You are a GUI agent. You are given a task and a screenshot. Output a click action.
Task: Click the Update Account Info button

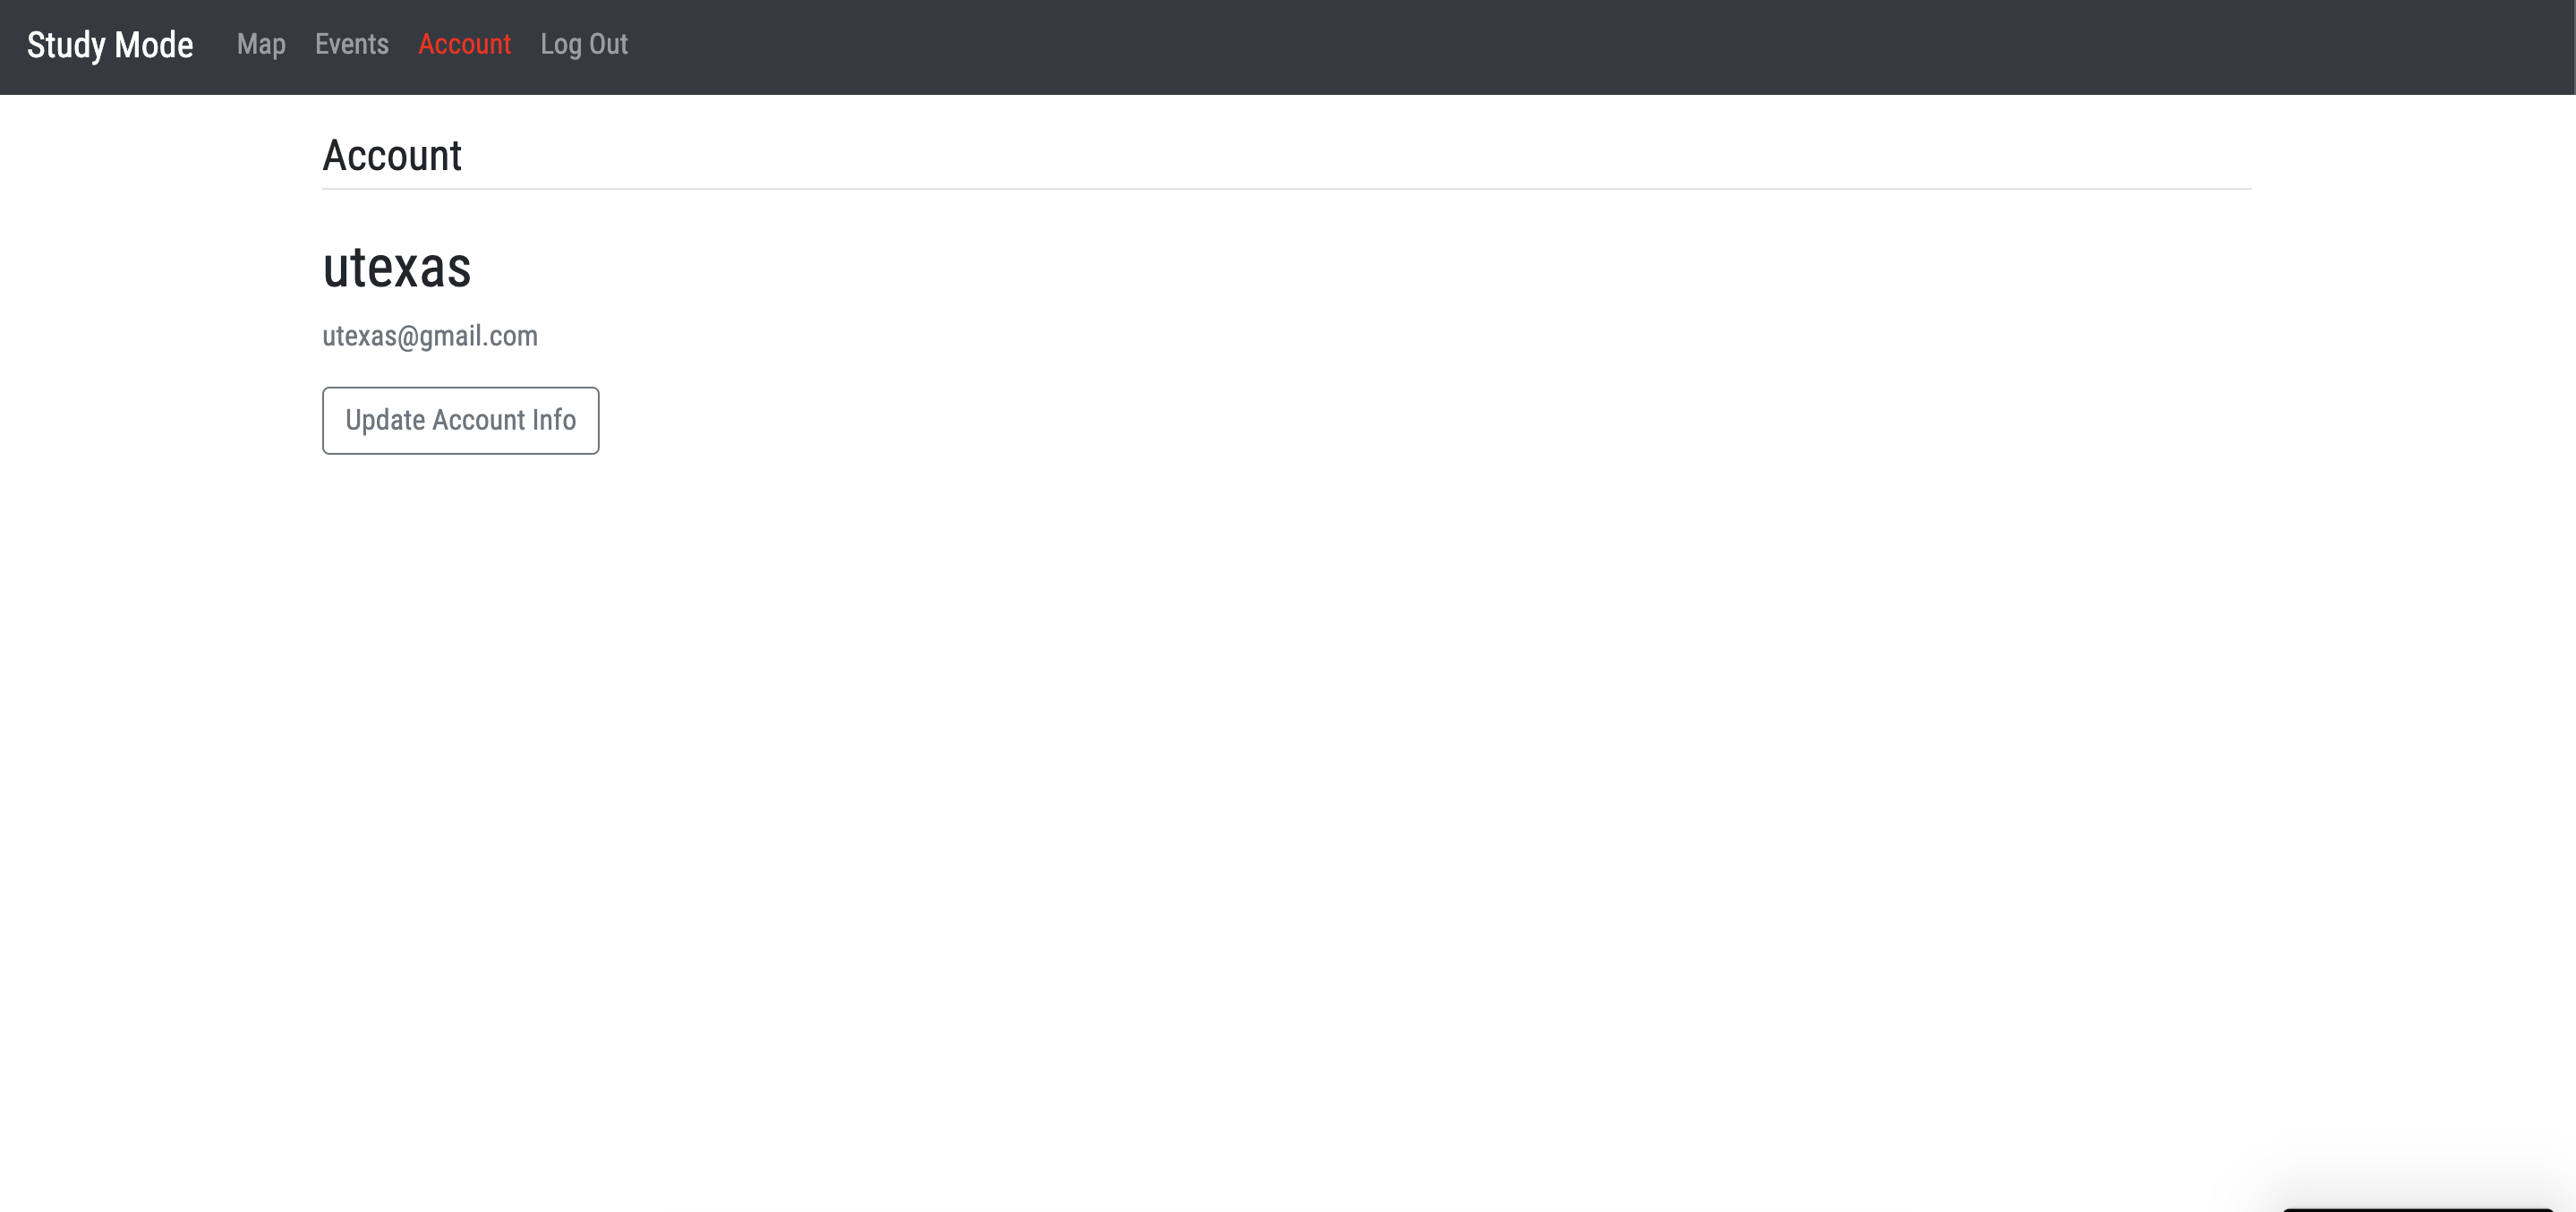point(460,420)
